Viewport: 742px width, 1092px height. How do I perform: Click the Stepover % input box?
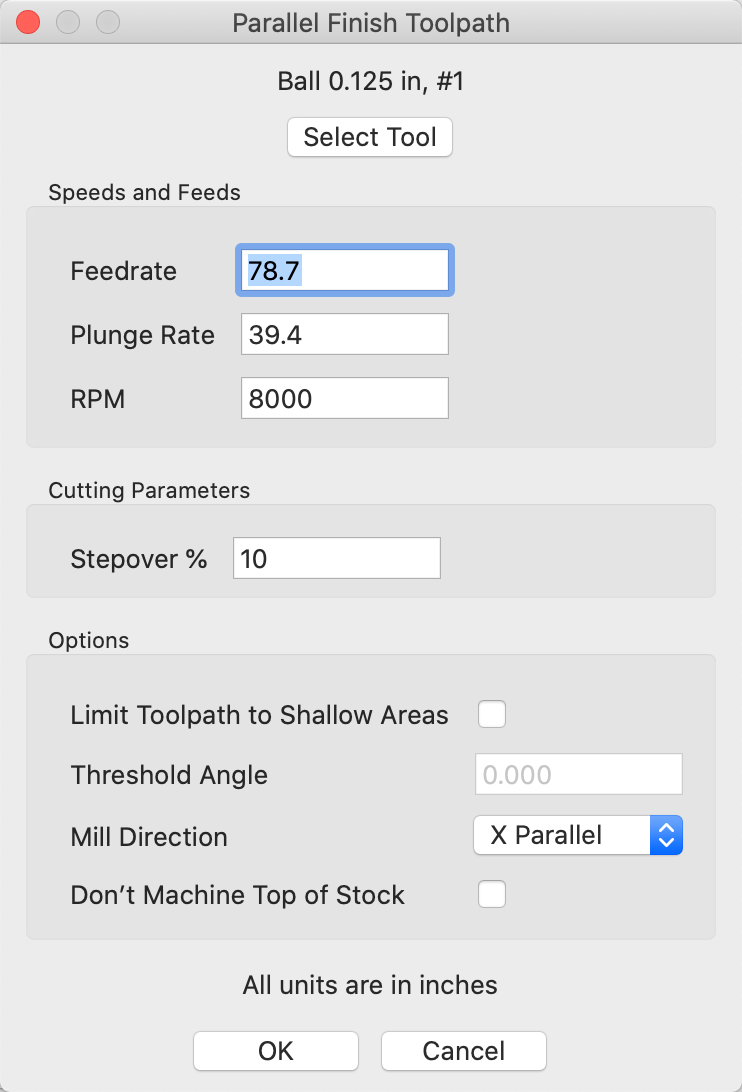(x=337, y=558)
